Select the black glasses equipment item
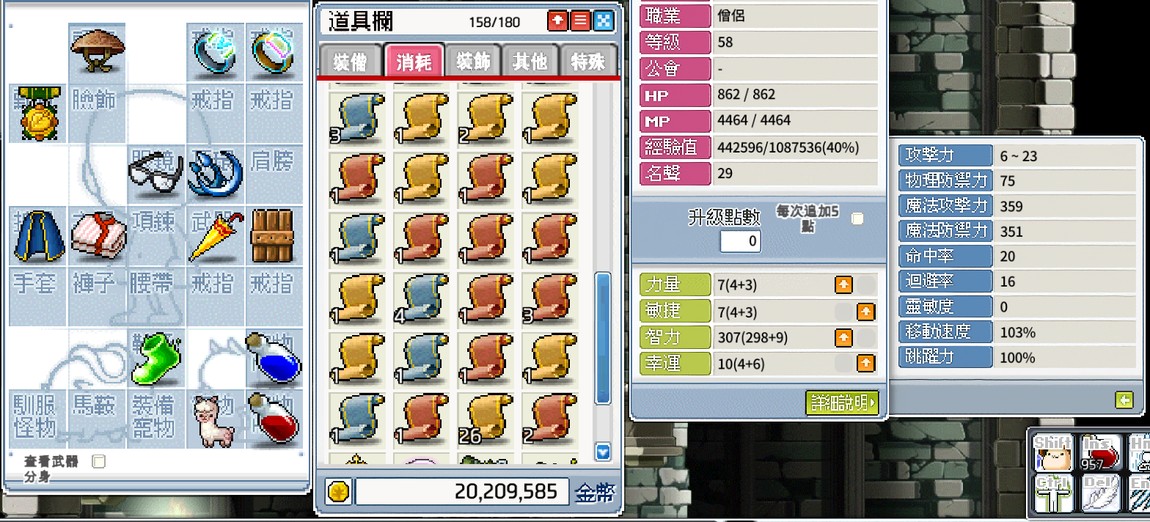The width and height of the screenshot is (1150, 522). (x=155, y=174)
